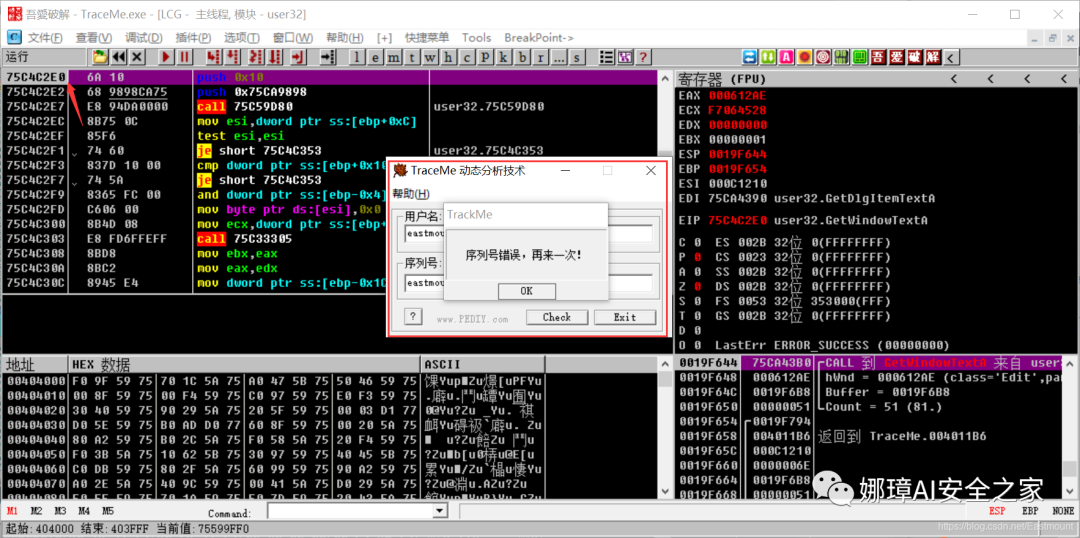Restart the program with the rewind icon
Viewport: 1080px width, 538px height.
point(118,57)
